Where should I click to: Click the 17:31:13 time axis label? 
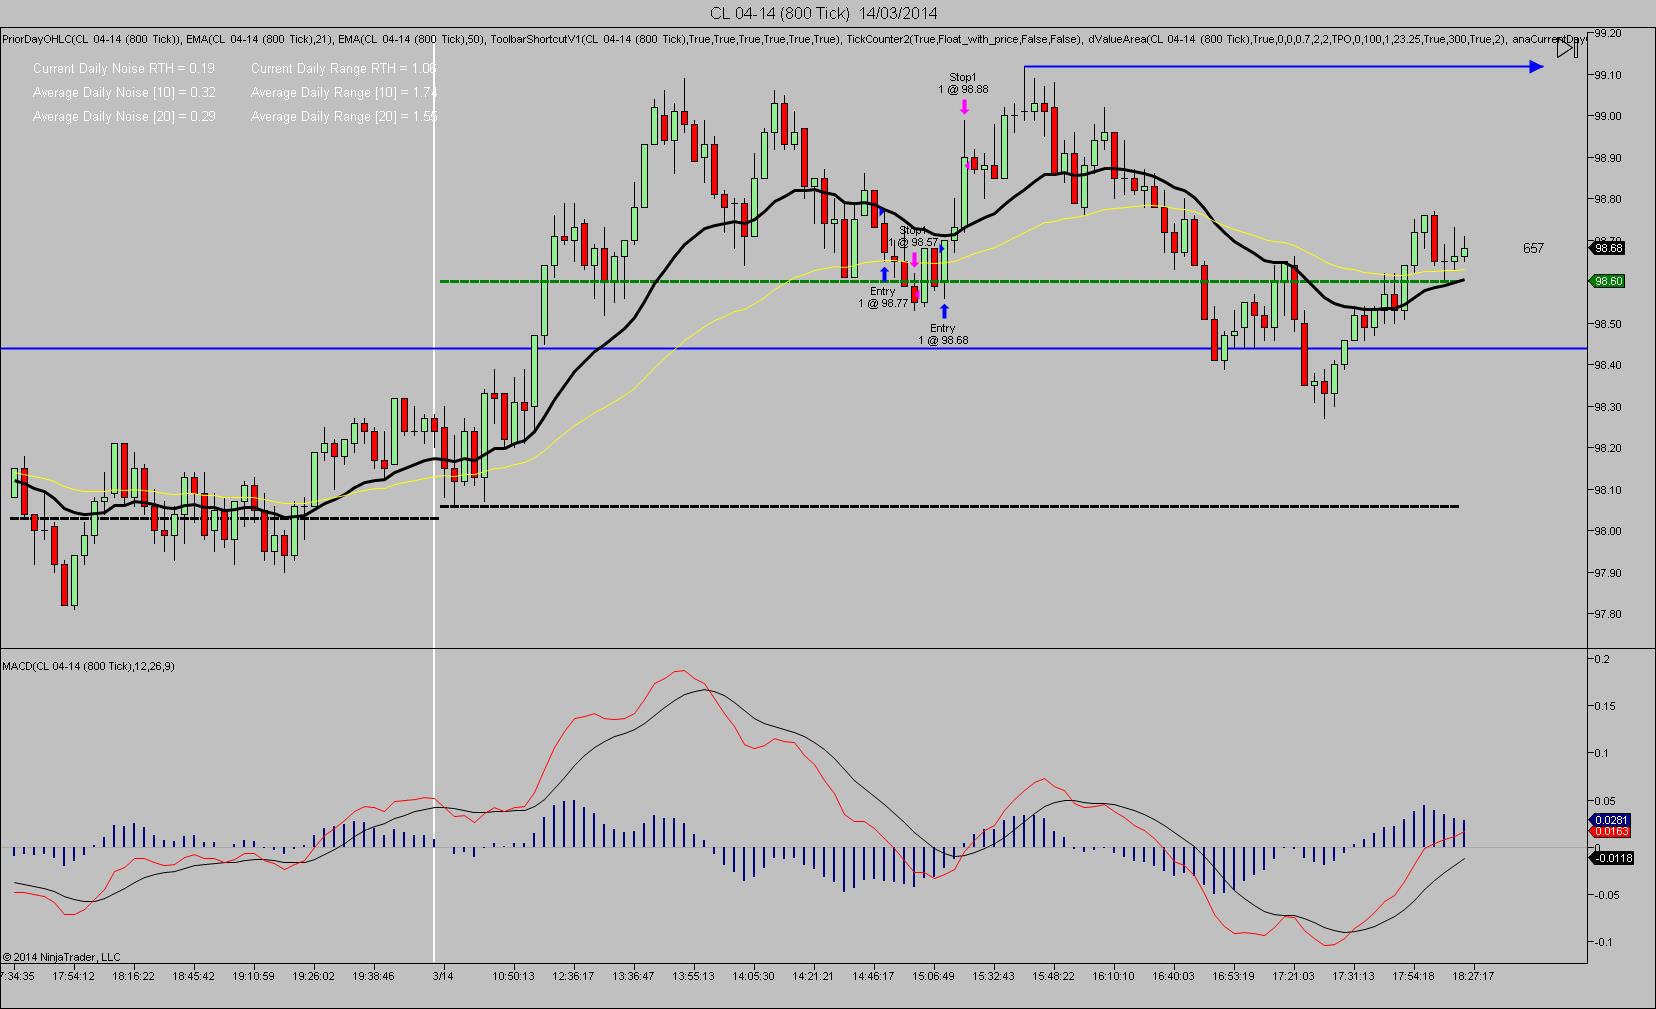point(1353,976)
